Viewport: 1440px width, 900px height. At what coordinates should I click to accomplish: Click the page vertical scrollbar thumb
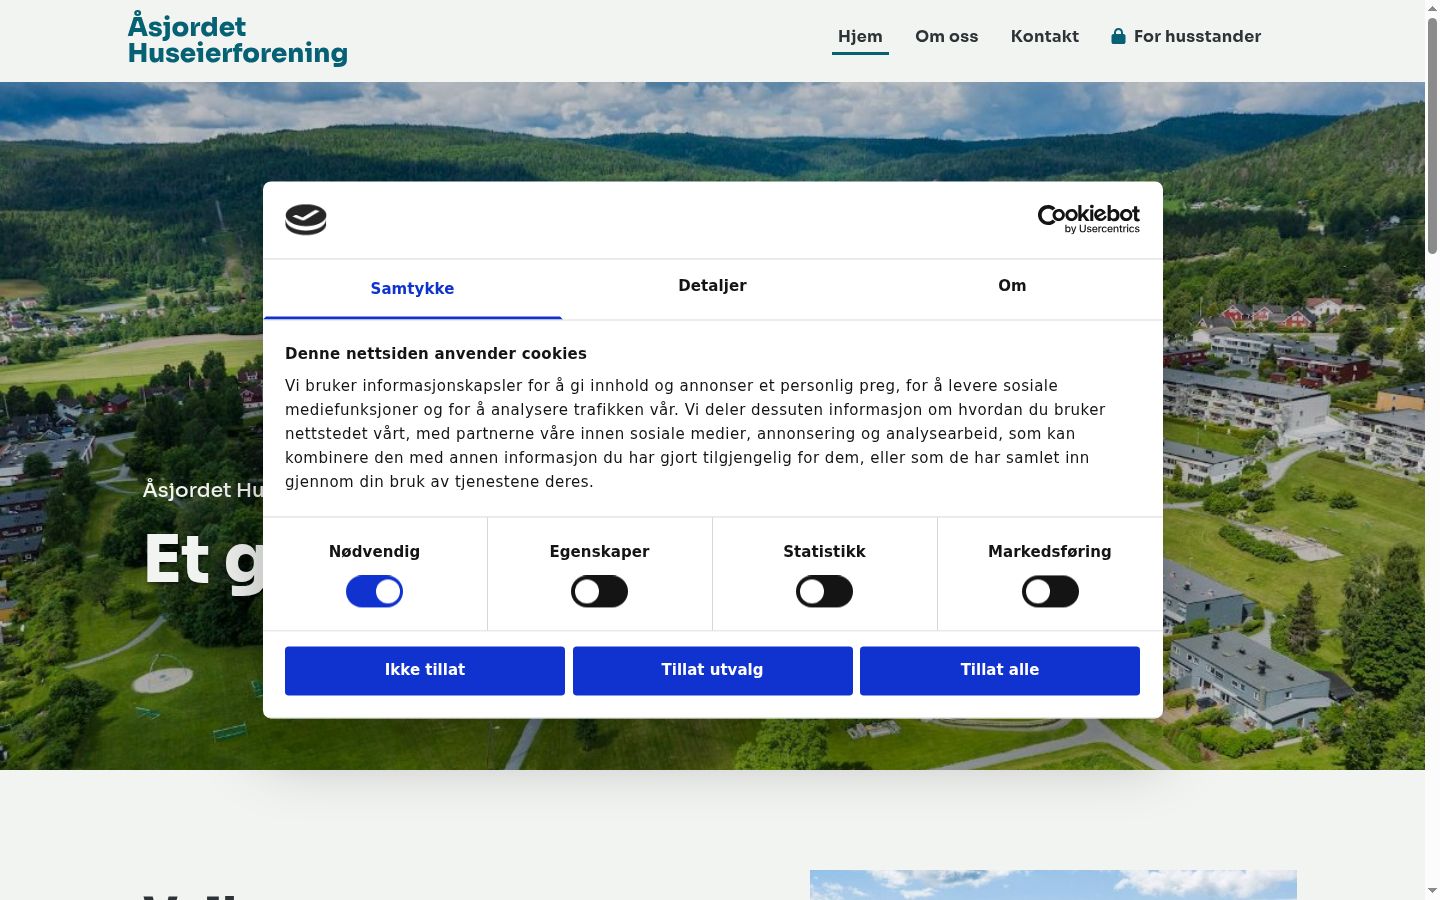1432,135
